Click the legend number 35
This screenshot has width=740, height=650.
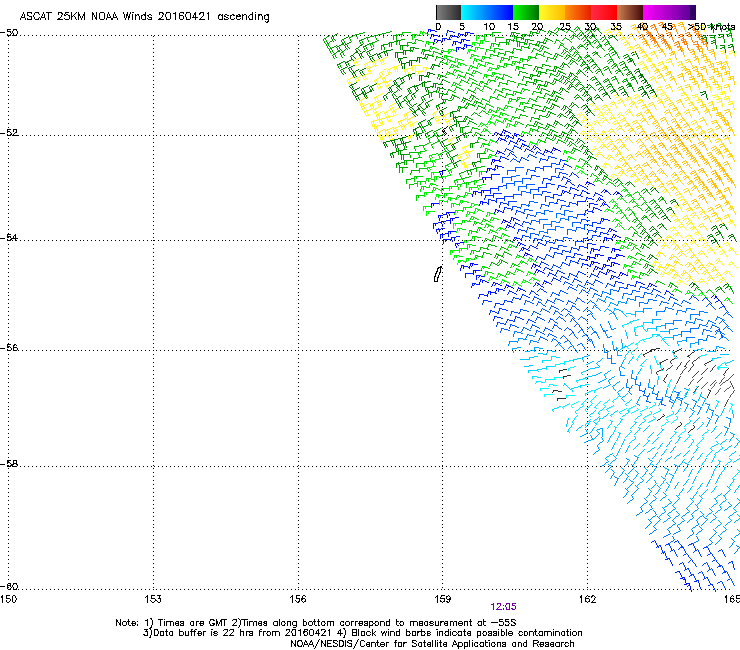coord(616,27)
